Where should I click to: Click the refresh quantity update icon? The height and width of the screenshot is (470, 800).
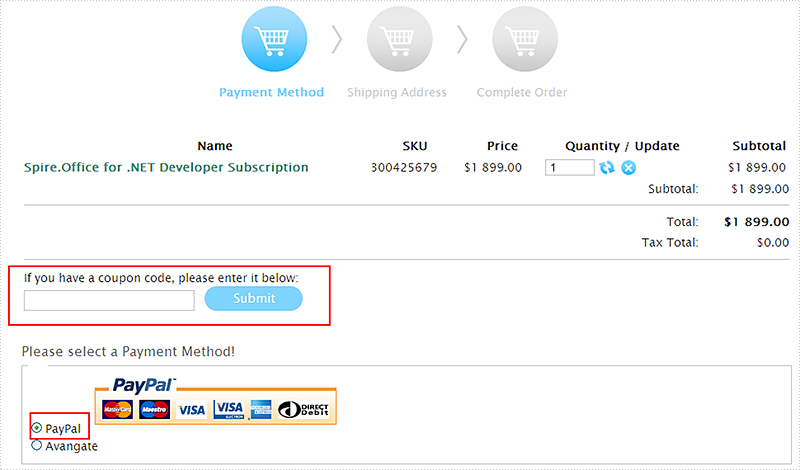click(x=607, y=167)
